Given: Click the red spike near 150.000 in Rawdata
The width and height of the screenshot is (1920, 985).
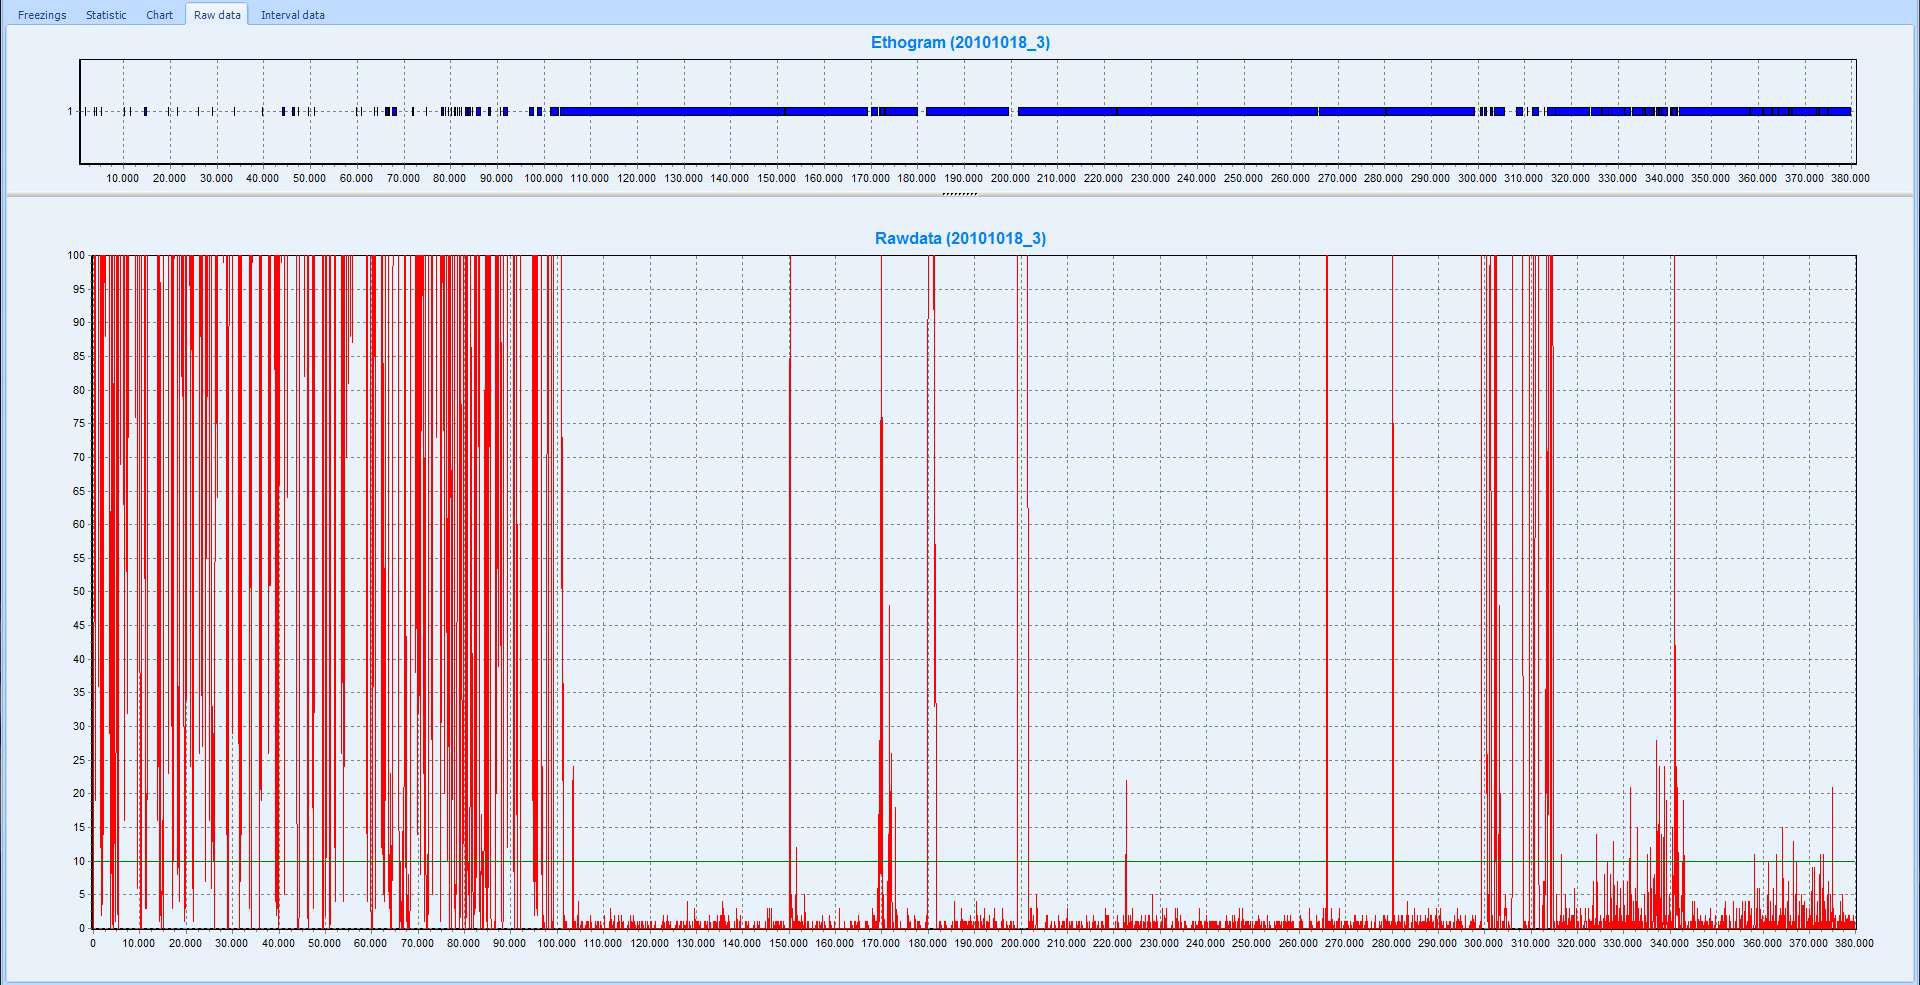Looking at the screenshot, I should click(790, 590).
